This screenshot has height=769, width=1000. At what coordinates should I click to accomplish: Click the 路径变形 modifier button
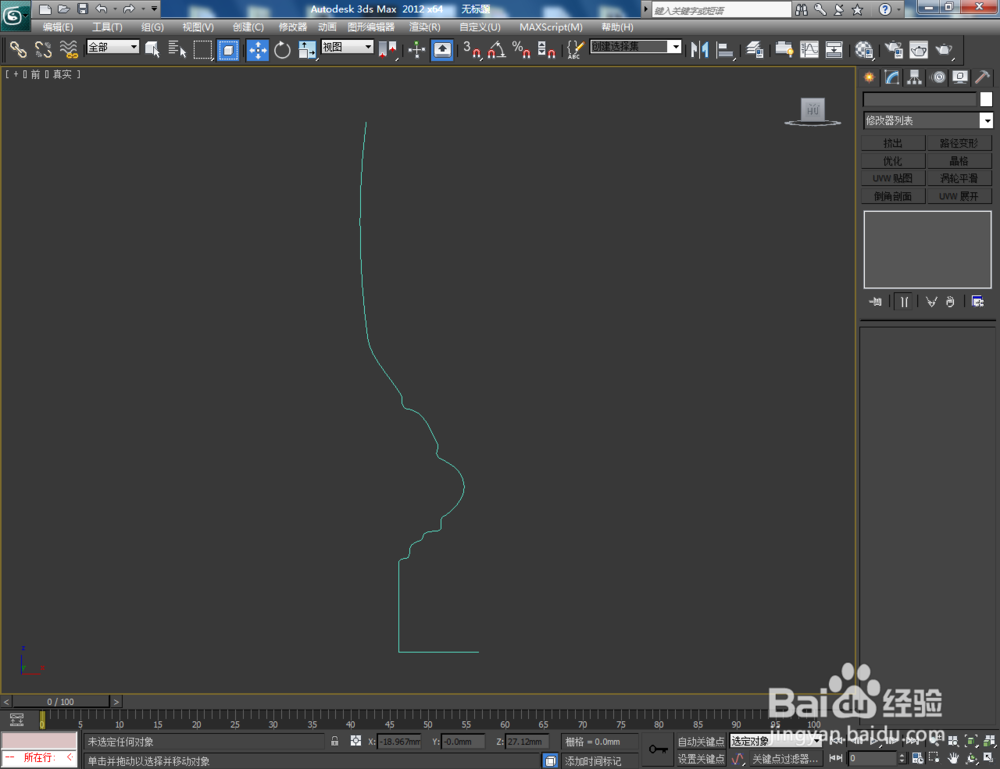[x=959, y=143]
